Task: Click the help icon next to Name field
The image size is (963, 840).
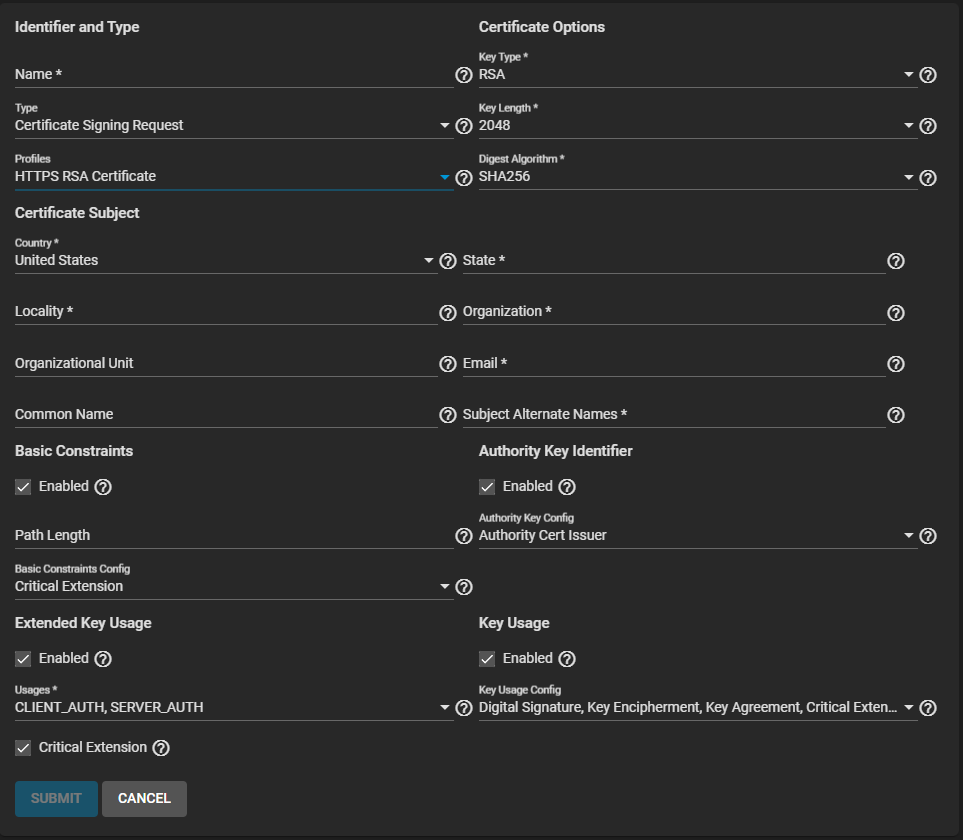Action: (463, 75)
